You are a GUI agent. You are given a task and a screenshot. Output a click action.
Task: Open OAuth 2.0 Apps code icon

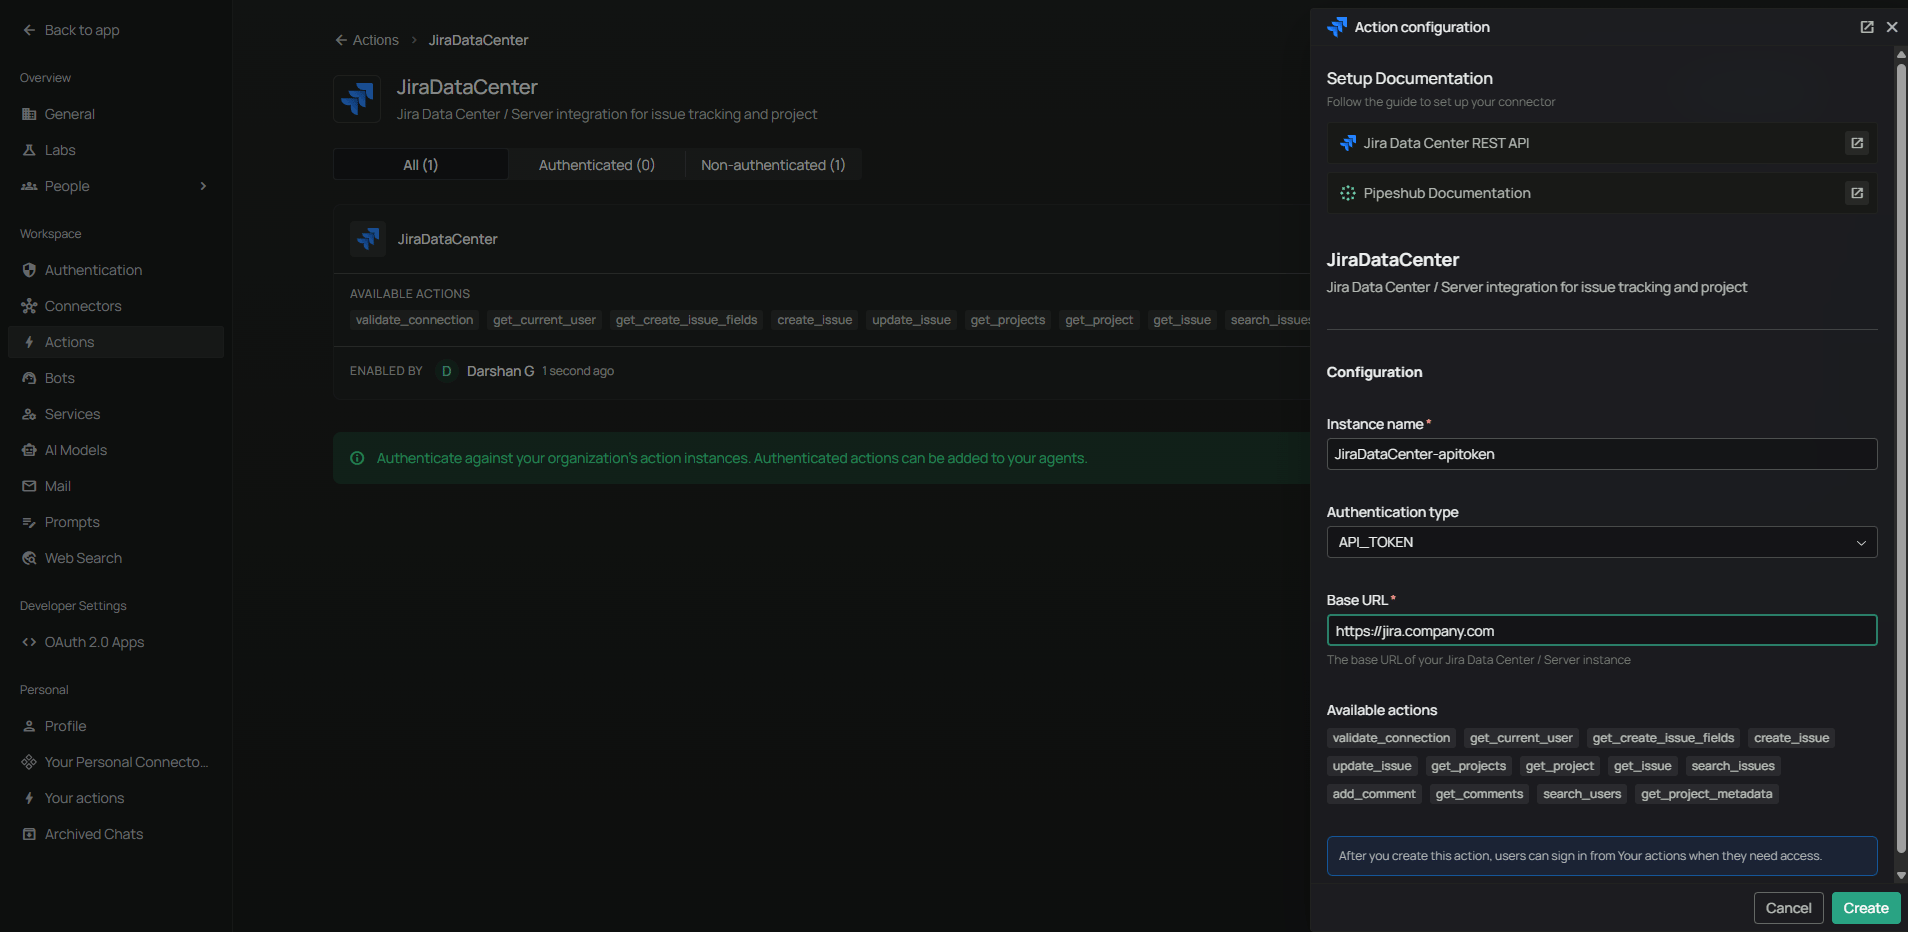coord(29,642)
